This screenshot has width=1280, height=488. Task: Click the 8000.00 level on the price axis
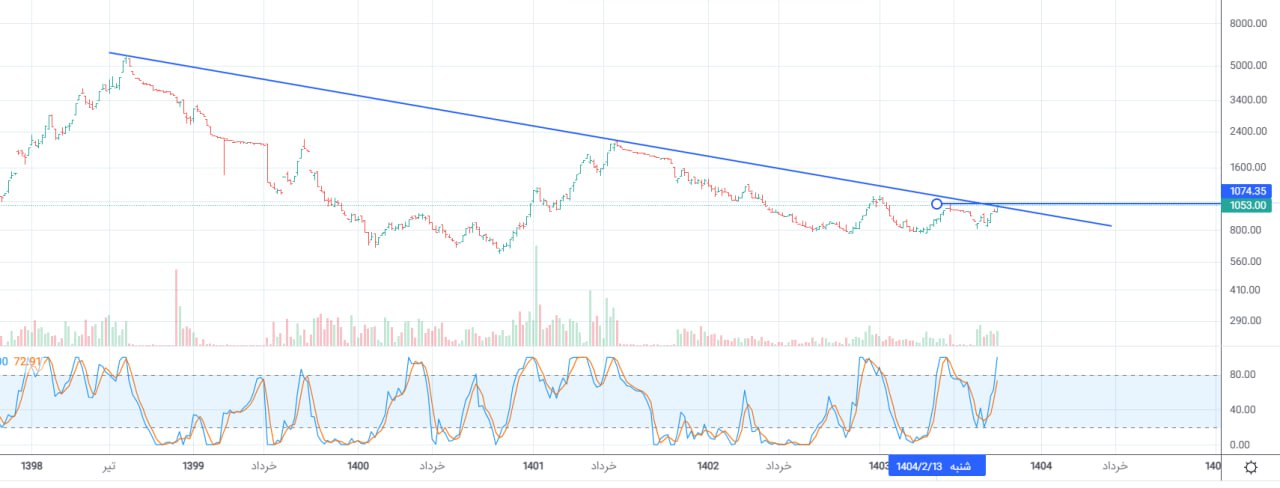pyautogui.click(x=1248, y=23)
